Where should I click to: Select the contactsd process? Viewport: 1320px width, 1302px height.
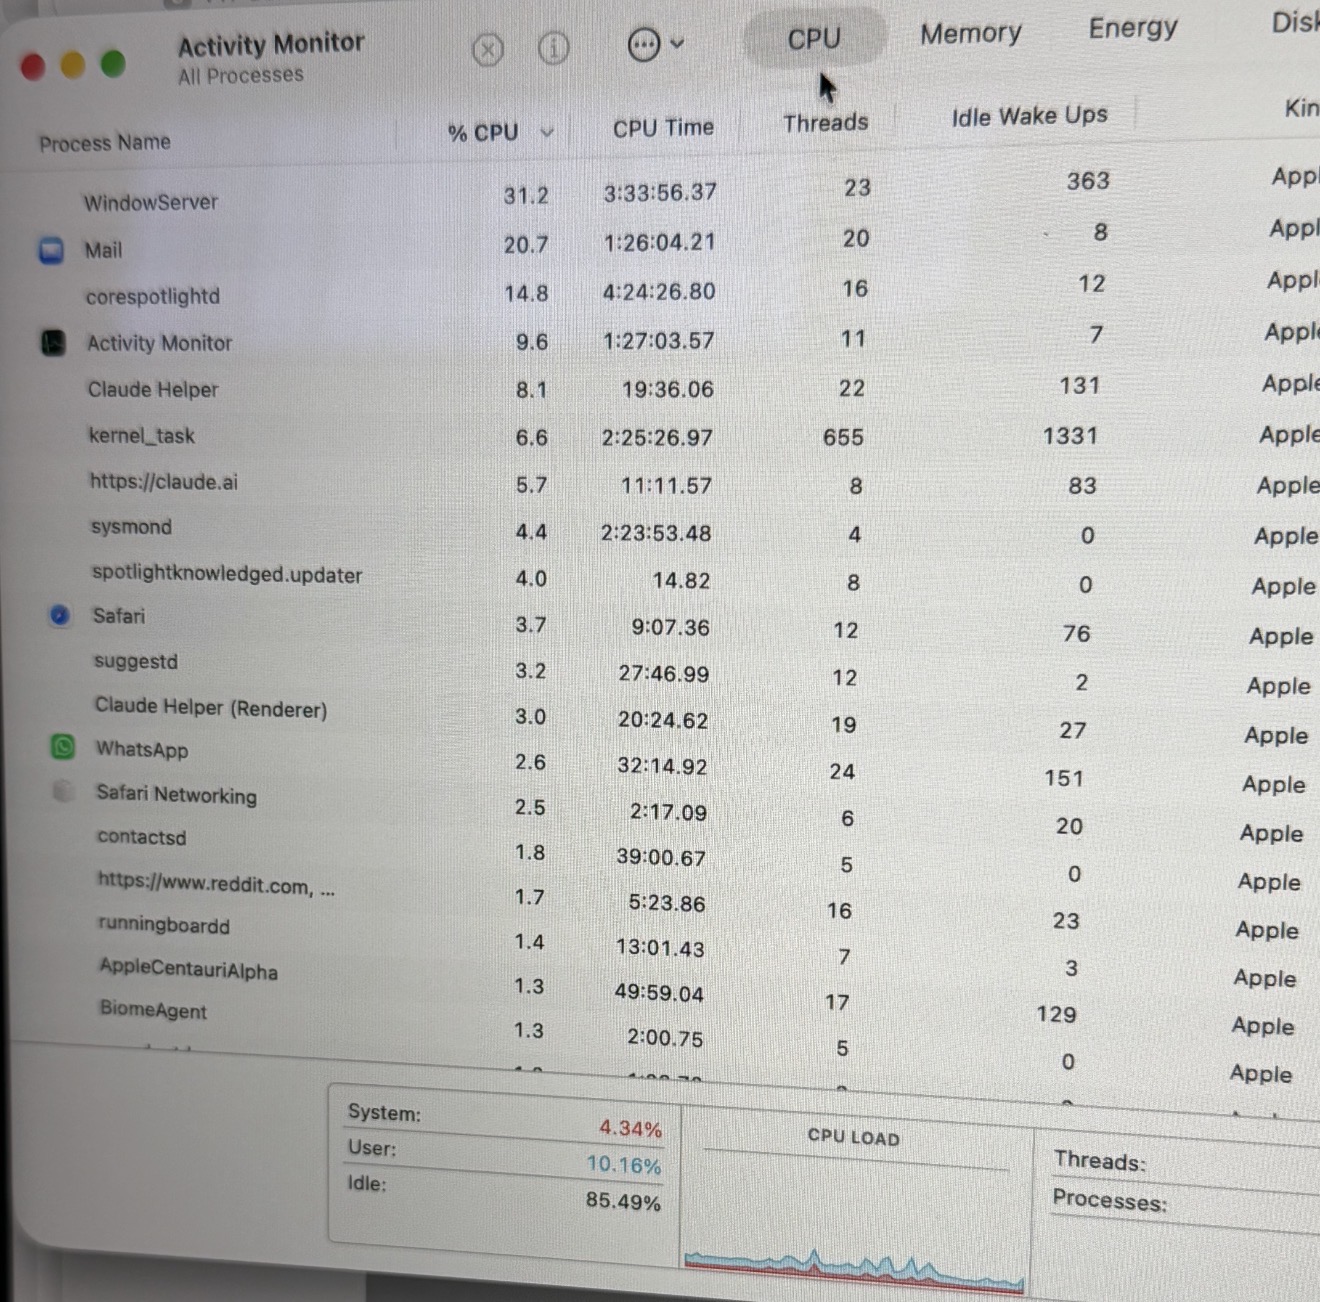click(x=142, y=837)
